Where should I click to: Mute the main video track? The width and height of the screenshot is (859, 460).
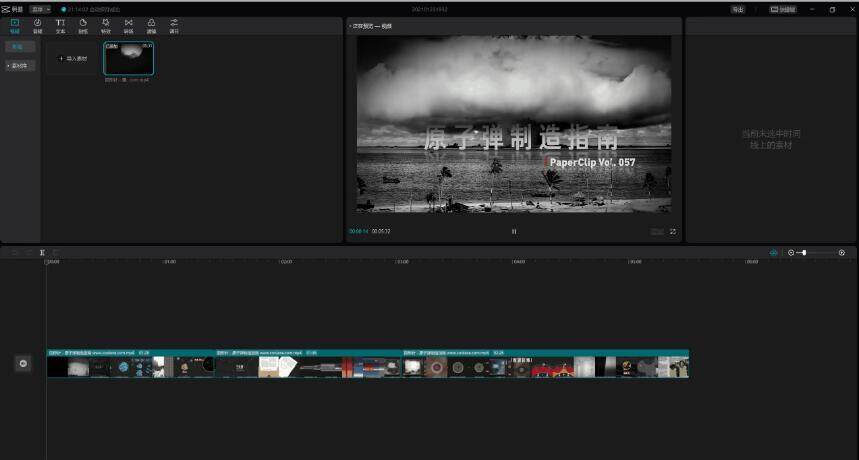point(23,364)
